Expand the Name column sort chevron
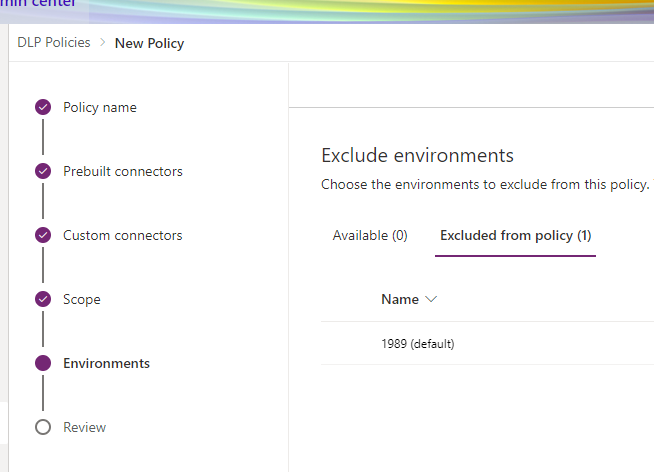This screenshot has height=472, width=654. pos(431,299)
